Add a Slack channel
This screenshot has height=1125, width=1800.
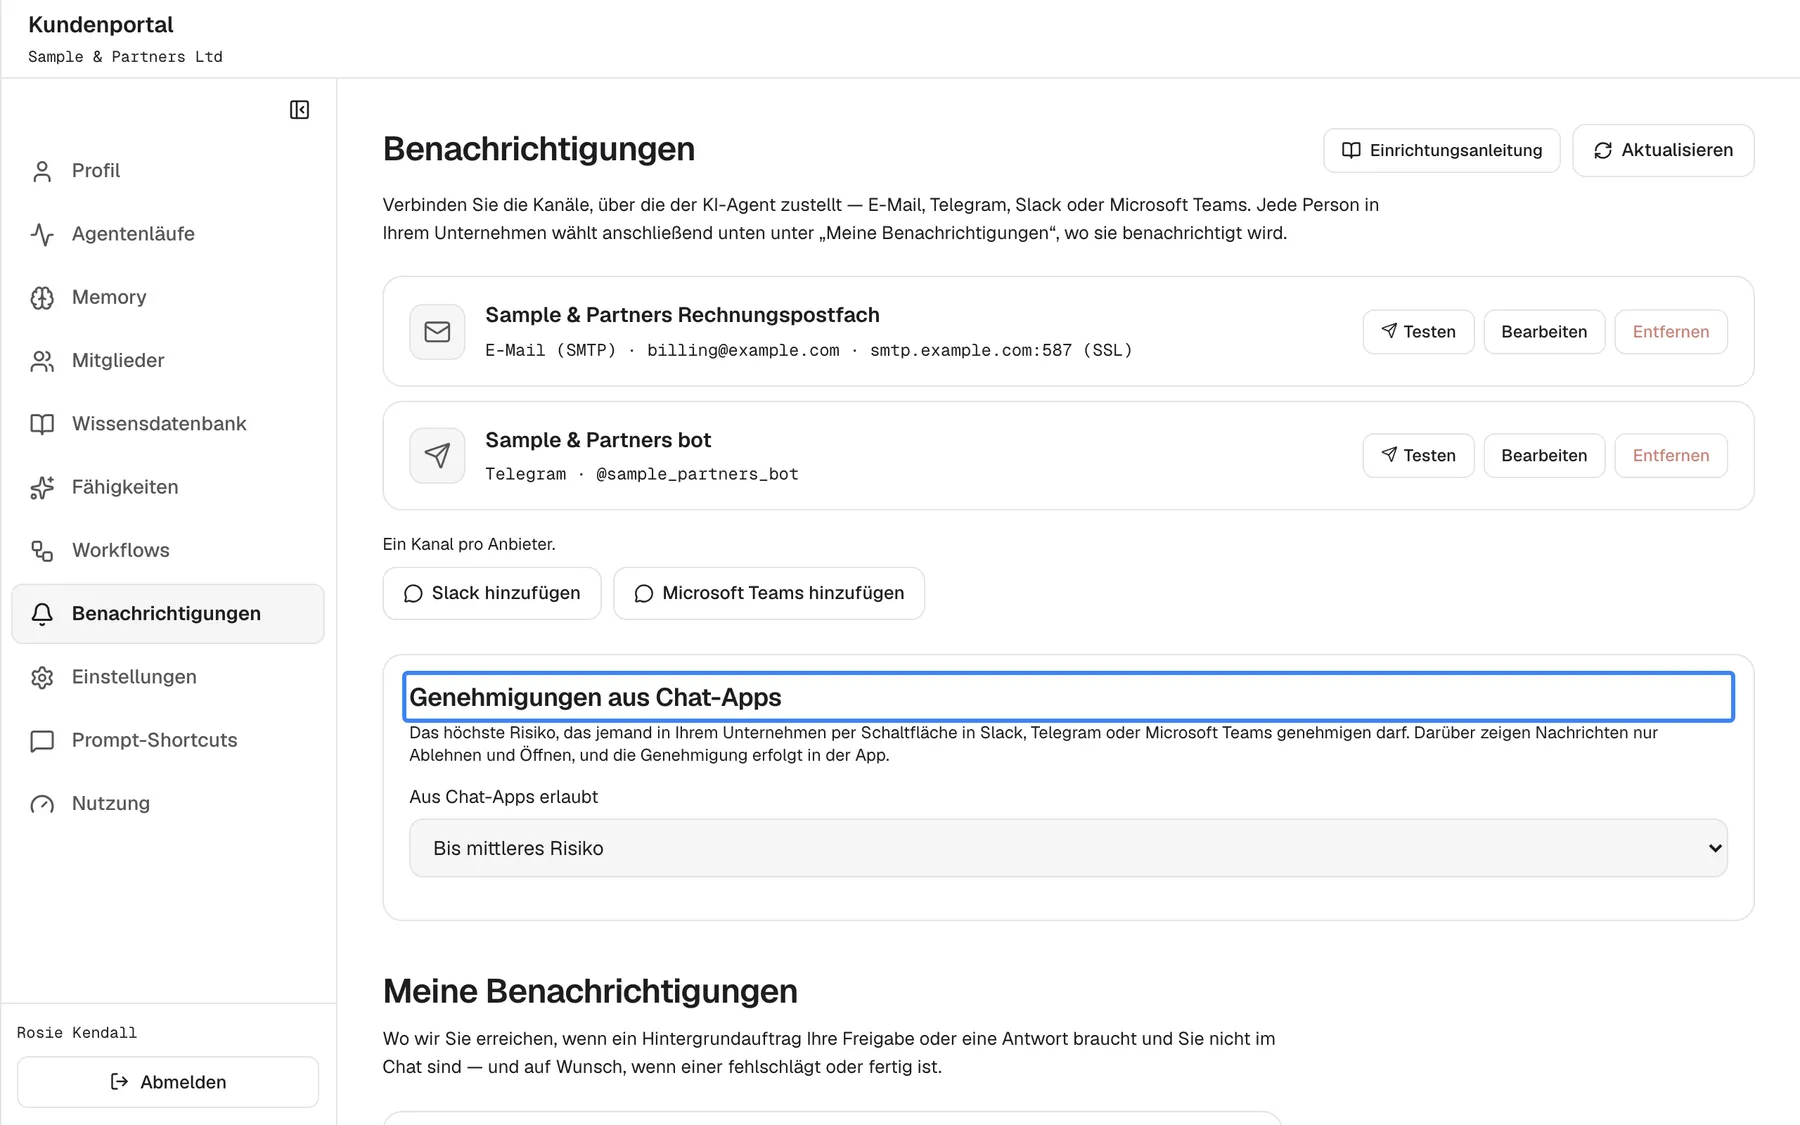point(492,594)
